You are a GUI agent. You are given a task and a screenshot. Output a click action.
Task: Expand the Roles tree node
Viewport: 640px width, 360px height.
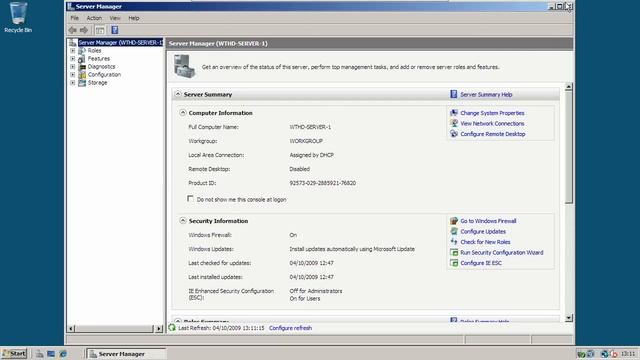pos(73,51)
